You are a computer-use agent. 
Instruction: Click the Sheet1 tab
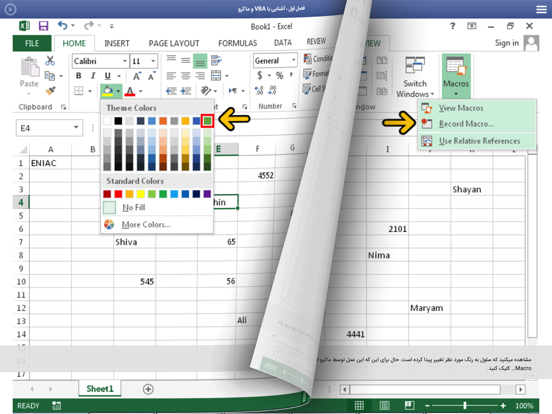pyautogui.click(x=100, y=389)
